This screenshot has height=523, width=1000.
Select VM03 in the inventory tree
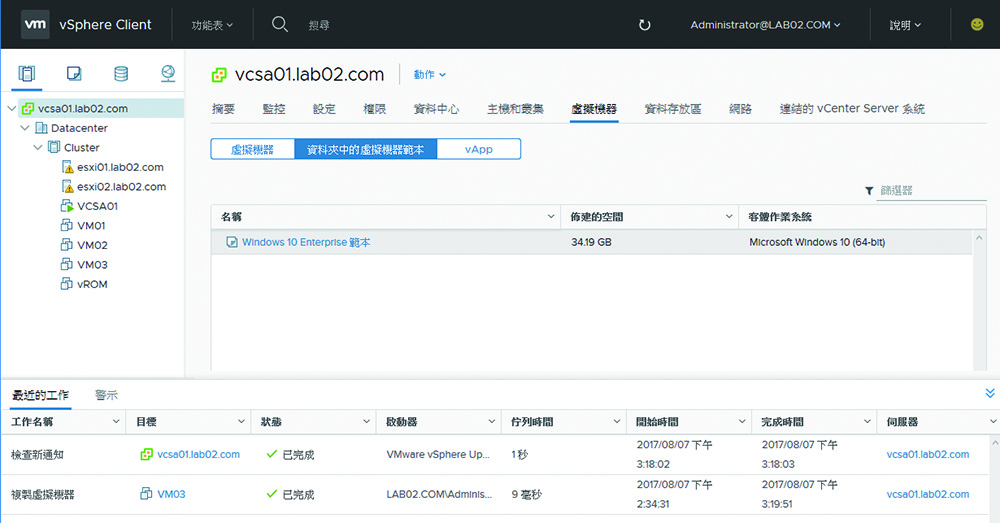92,265
